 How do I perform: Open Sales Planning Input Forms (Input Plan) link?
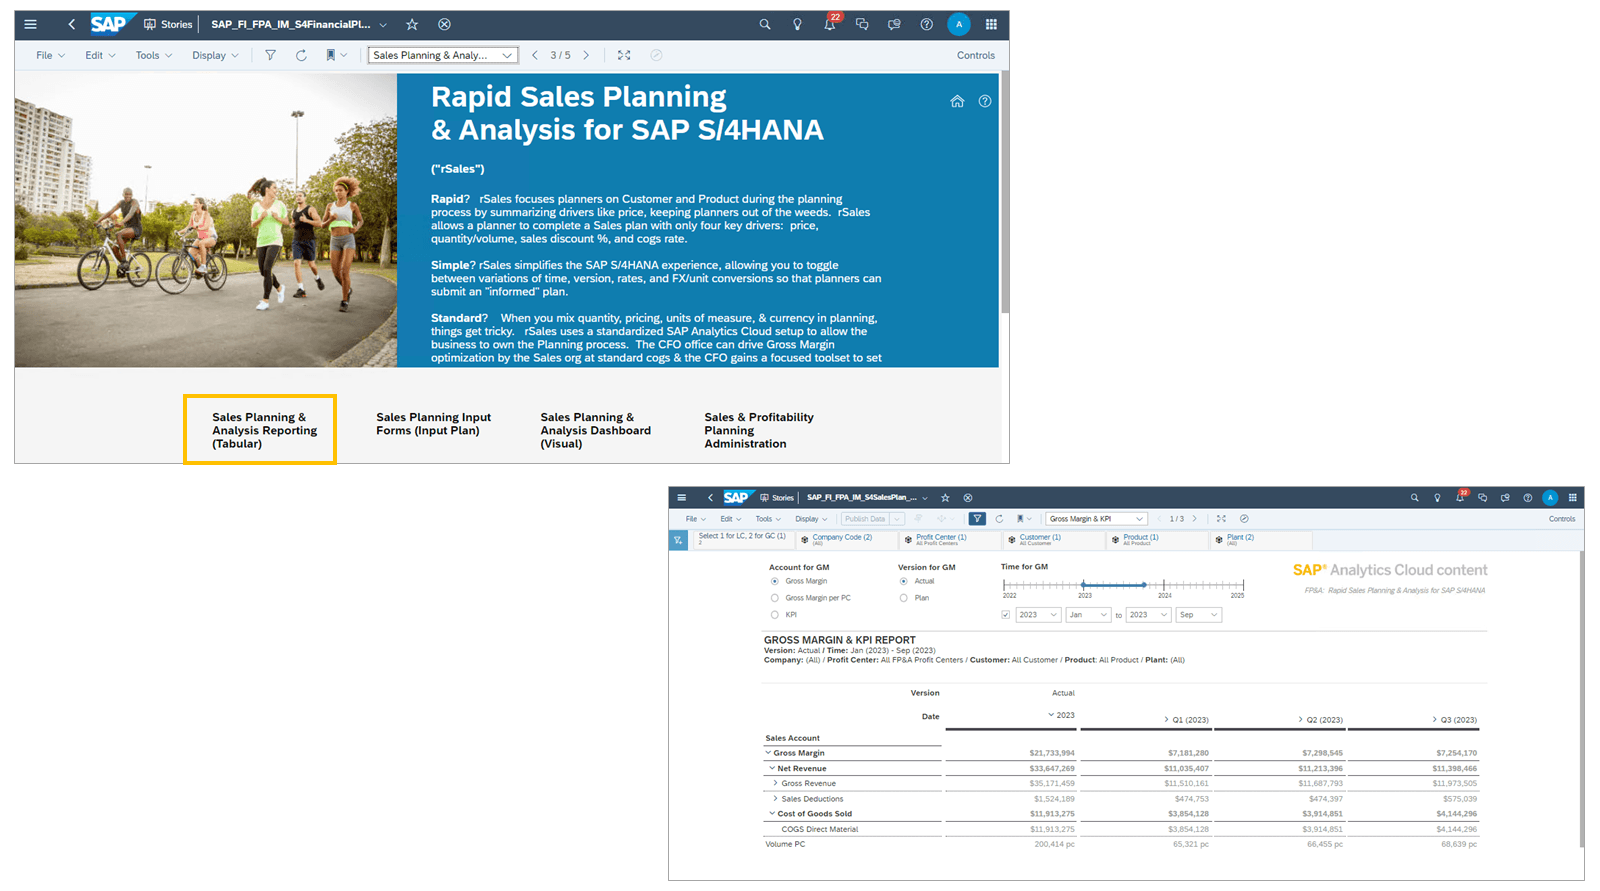pyautogui.click(x=433, y=424)
